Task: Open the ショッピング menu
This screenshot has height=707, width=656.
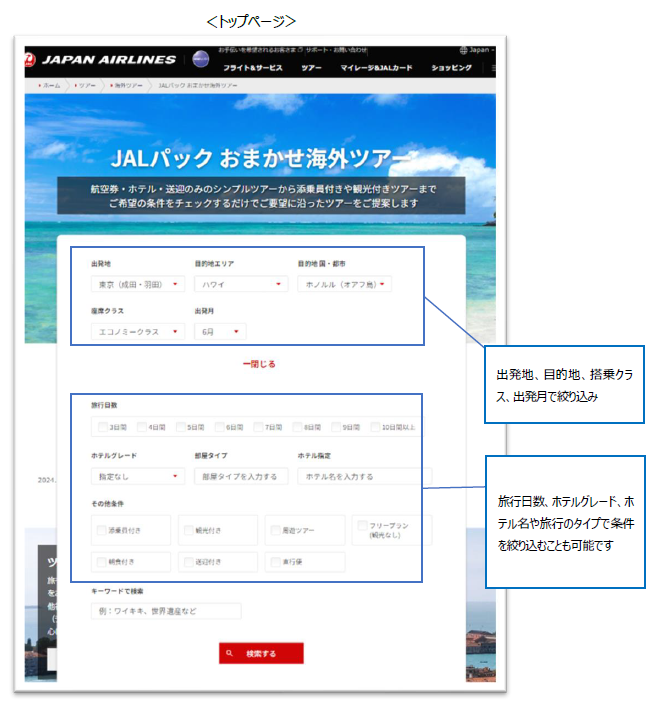Action: point(451,68)
